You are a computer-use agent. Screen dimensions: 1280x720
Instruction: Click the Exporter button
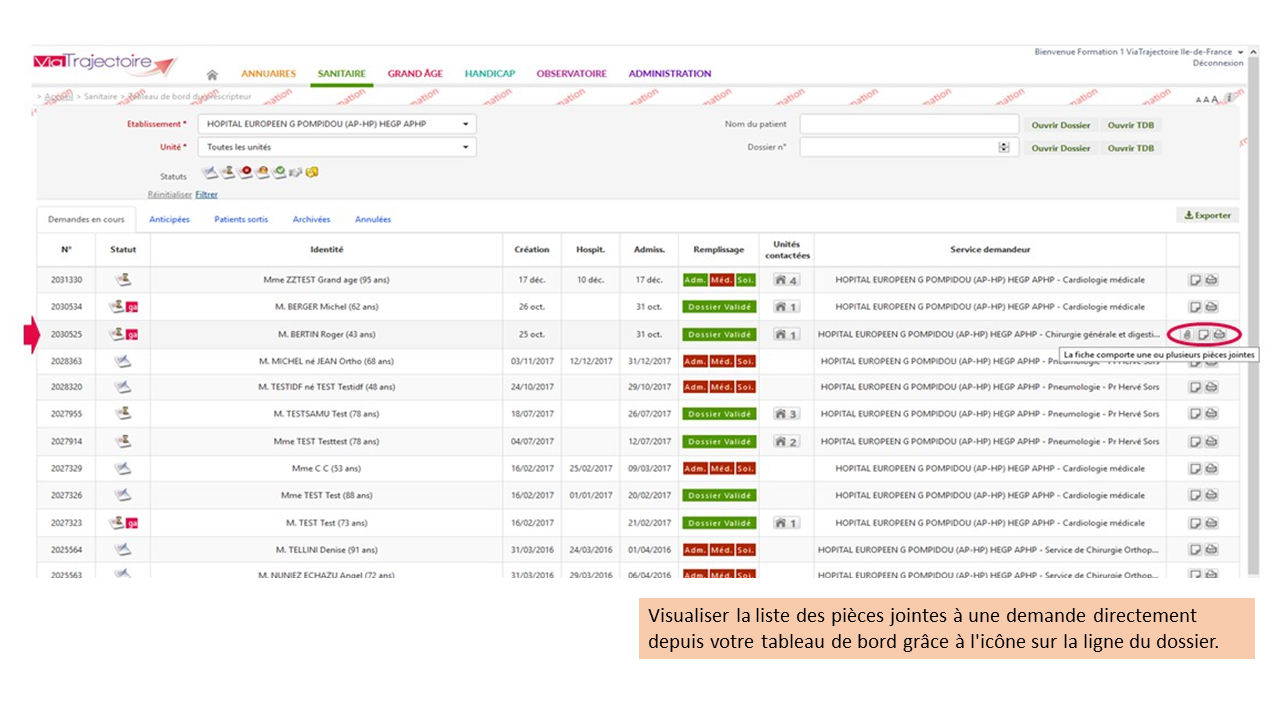(1207, 215)
